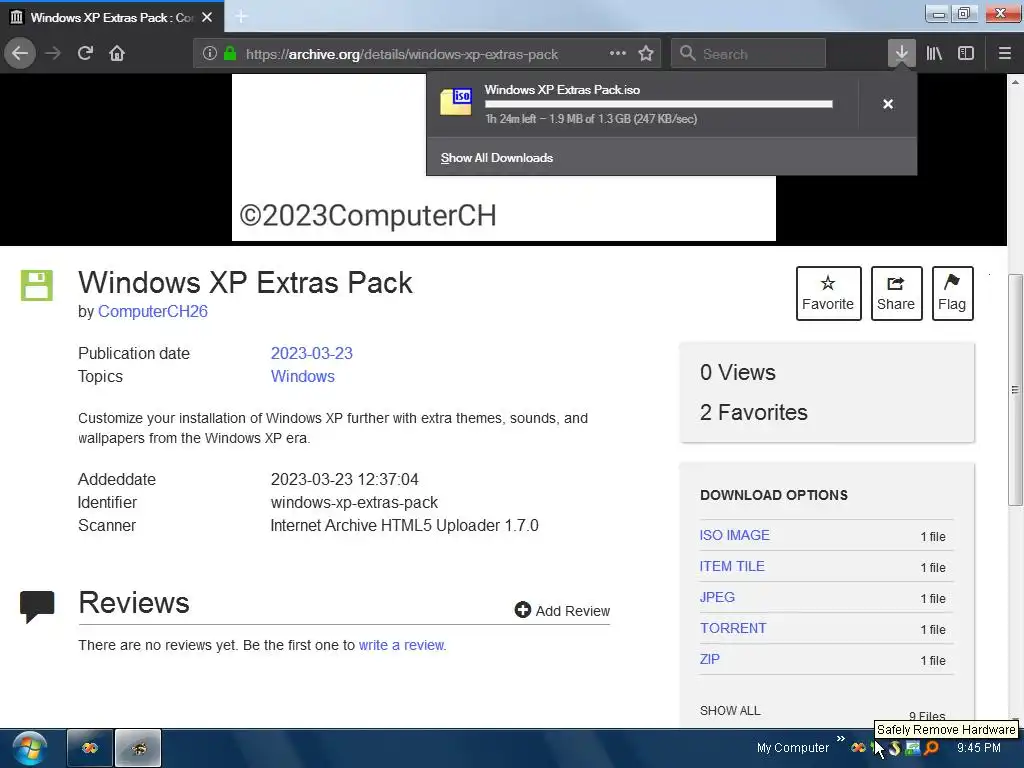Screen dimensions: 1024x768
Task: Download the JPEG option
Action: [x=717, y=598]
